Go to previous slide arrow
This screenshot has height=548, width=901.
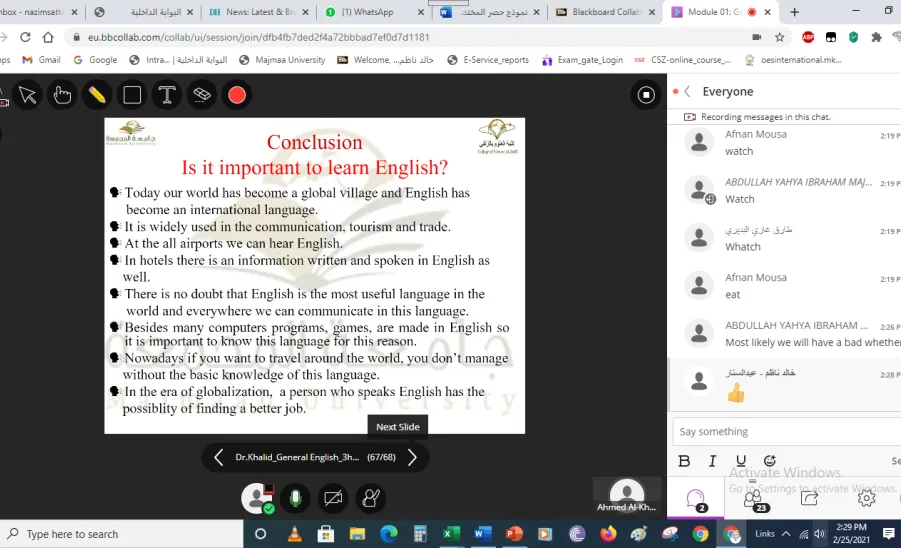click(218, 457)
